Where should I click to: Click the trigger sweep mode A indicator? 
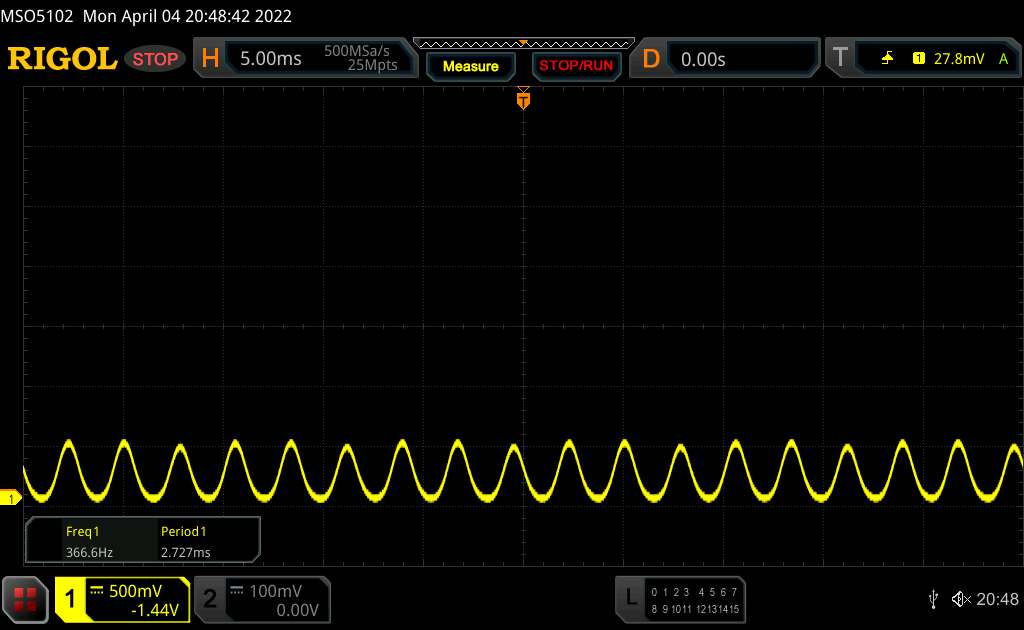[x=1003, y=59]
